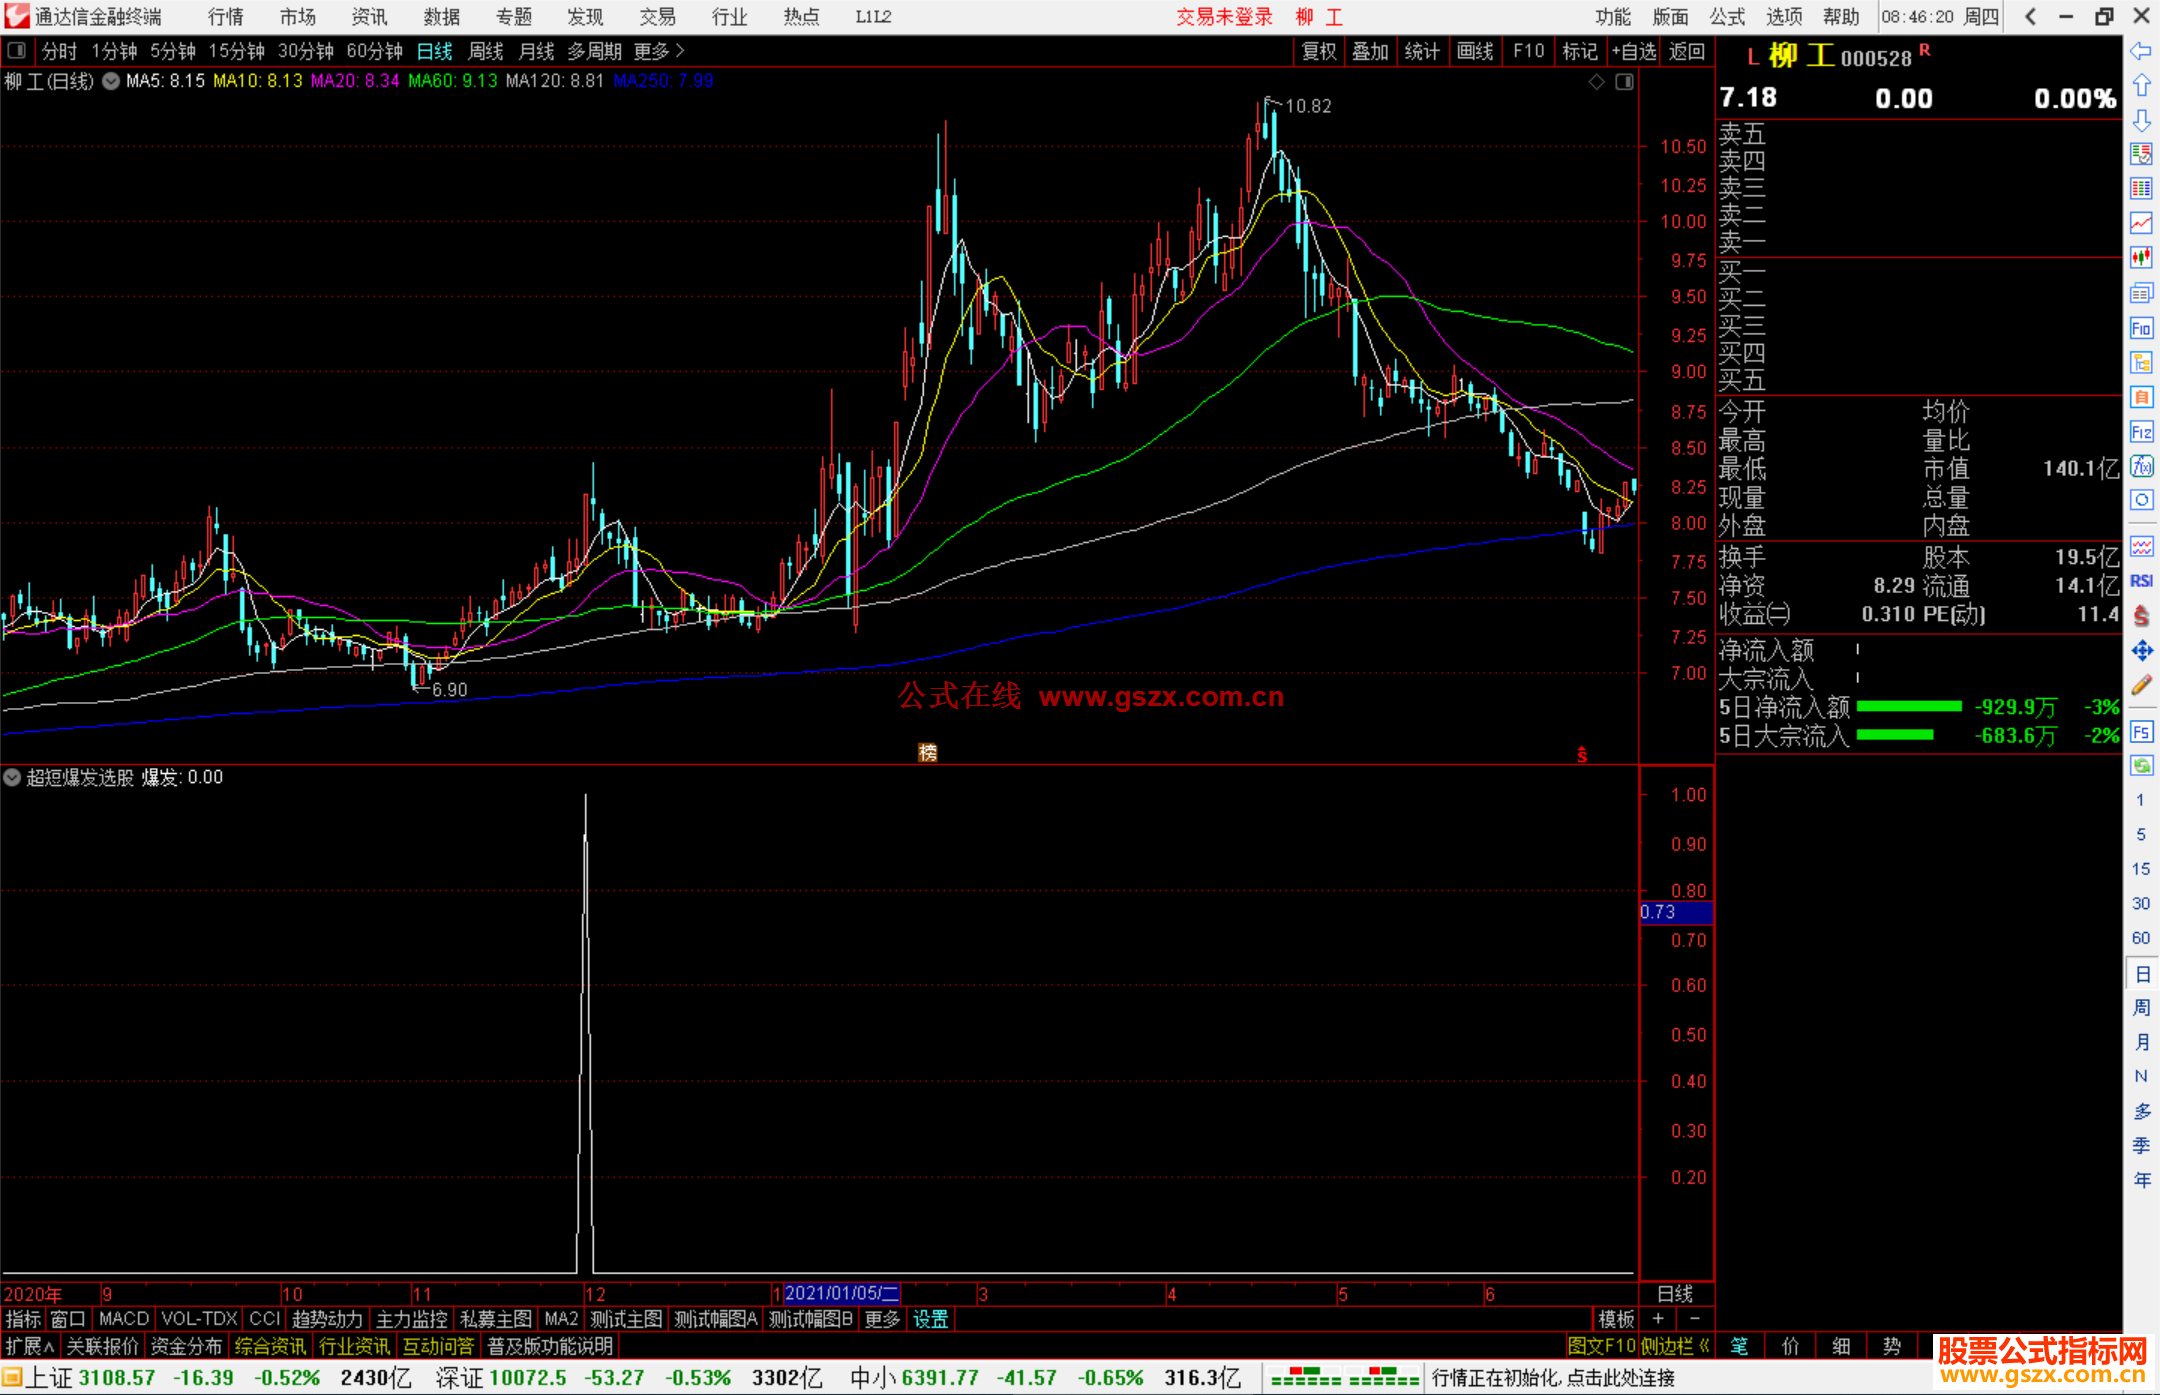2160x1395 pixels.
Task: Click the F10 icon in right sidebar
Action: (2140, 328)
